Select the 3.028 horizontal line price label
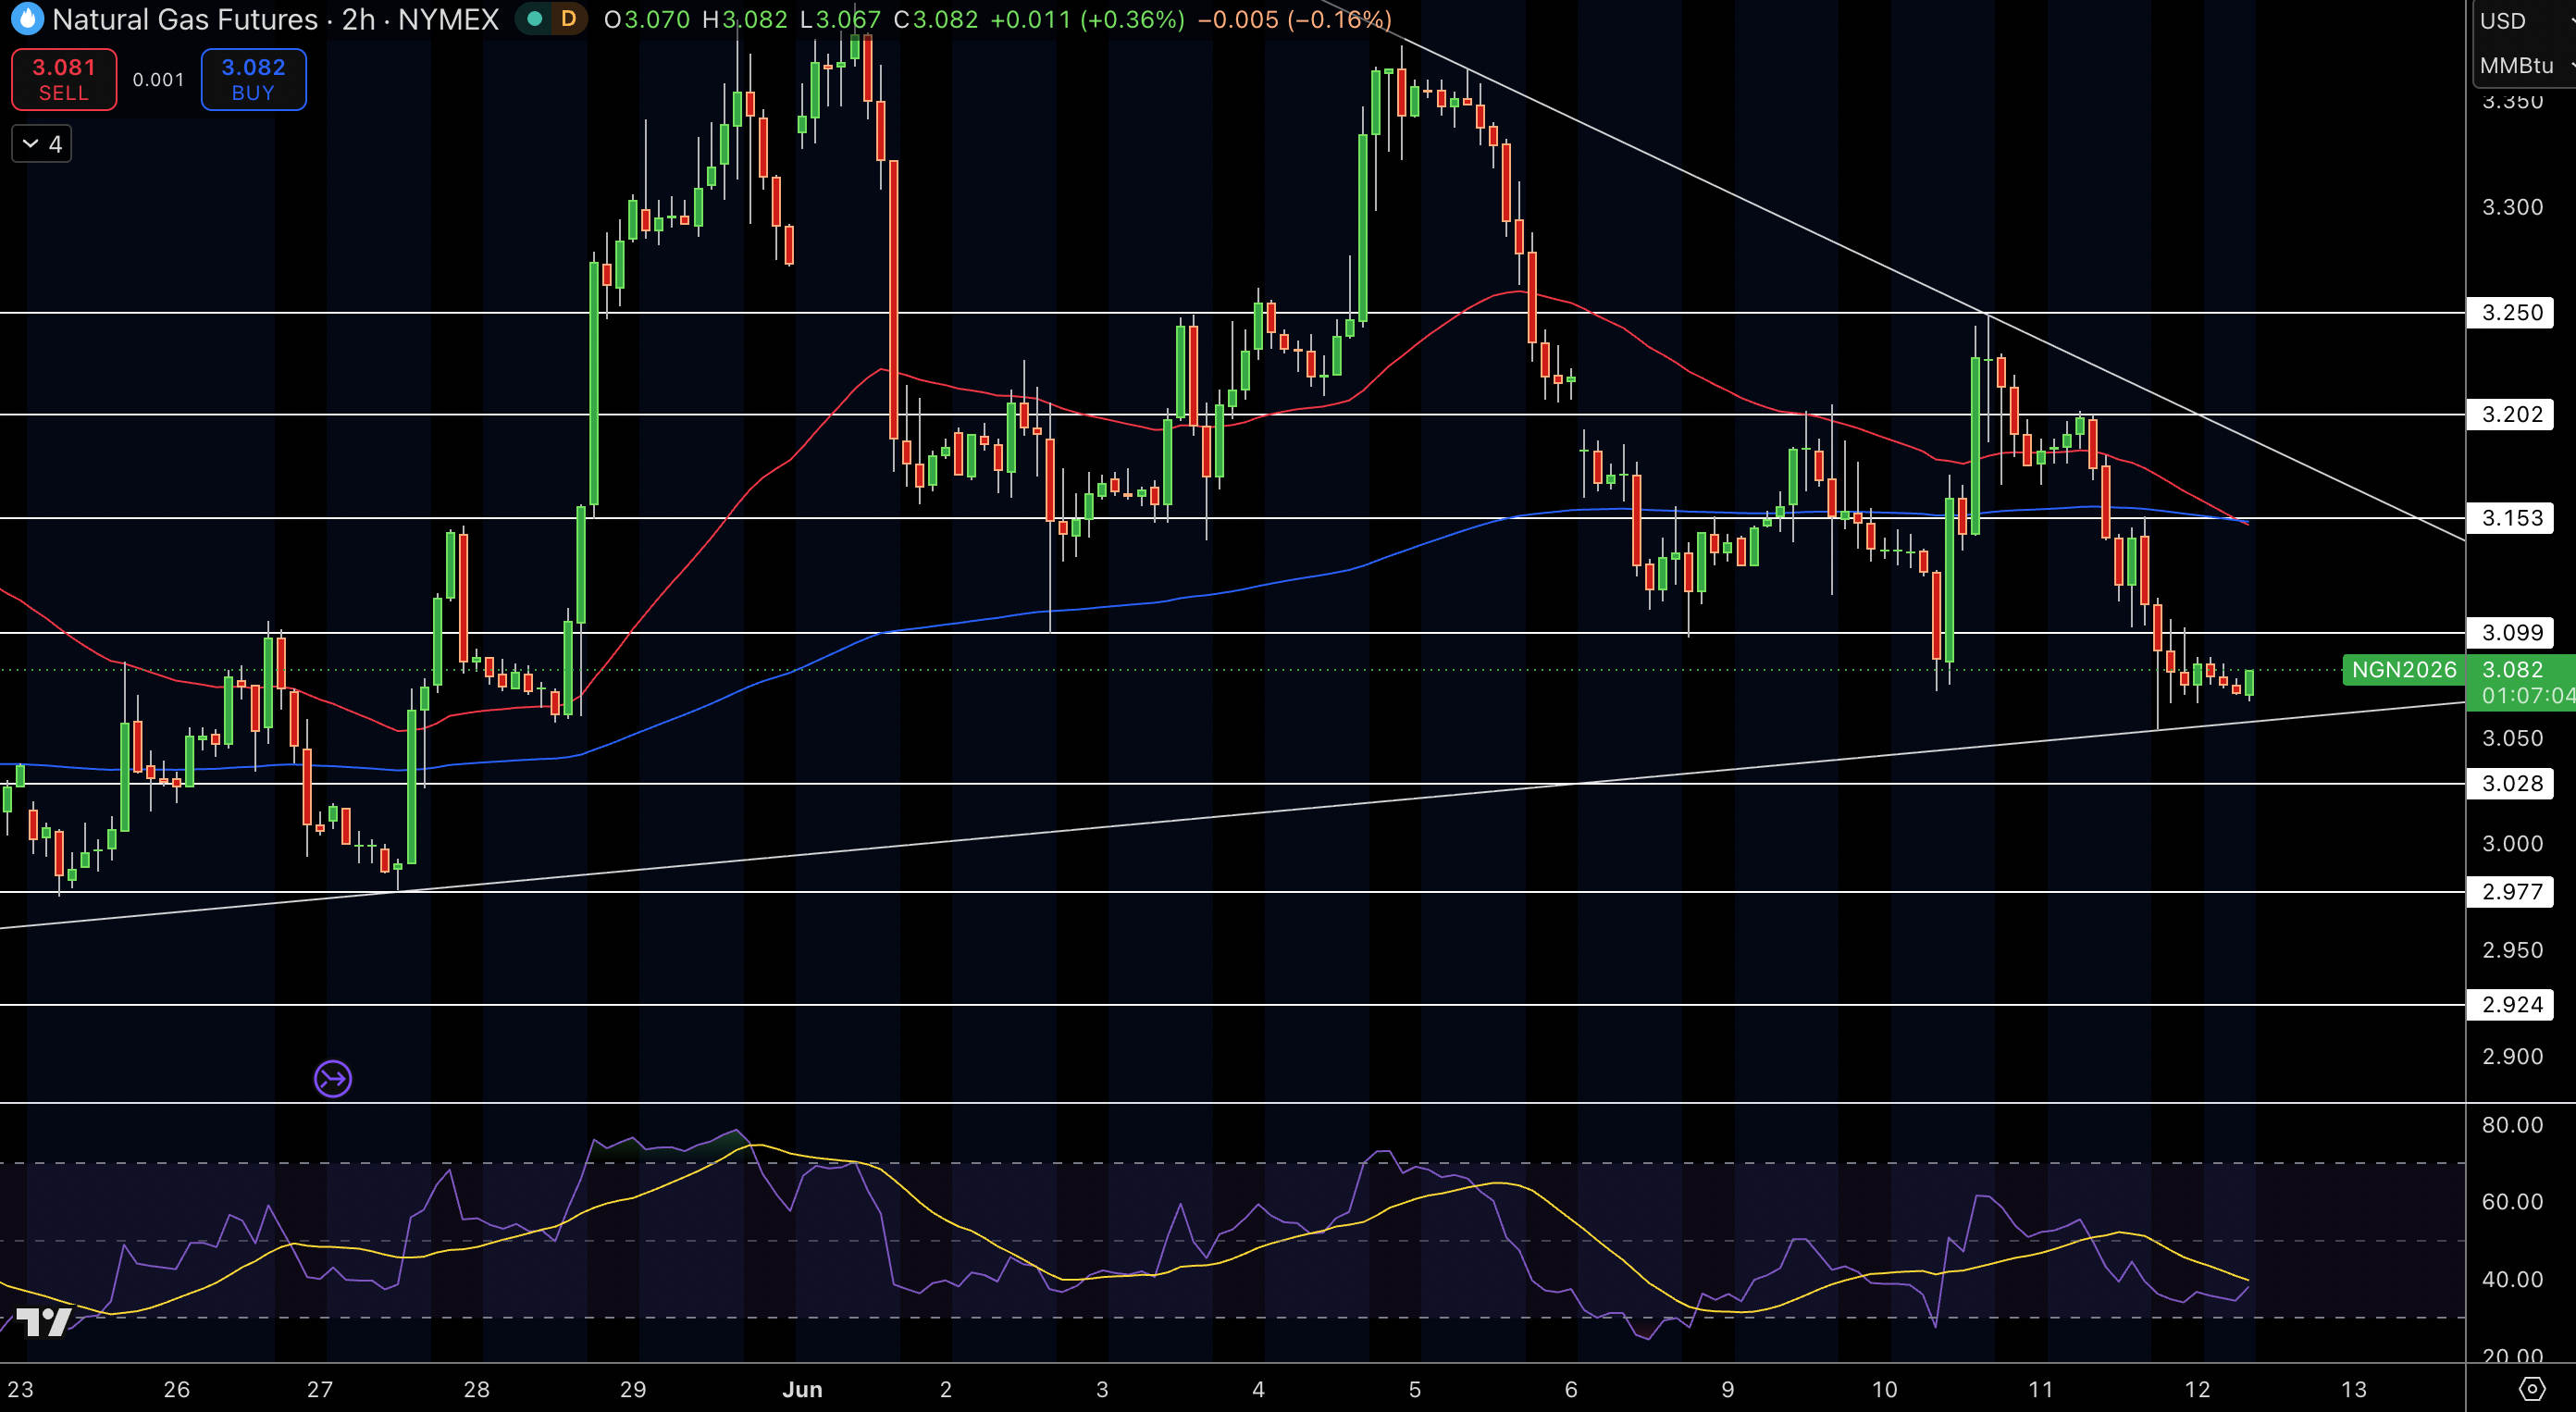This screenshot has height=1412, width=2576. pyautogui.click(x=2511, y=783)
